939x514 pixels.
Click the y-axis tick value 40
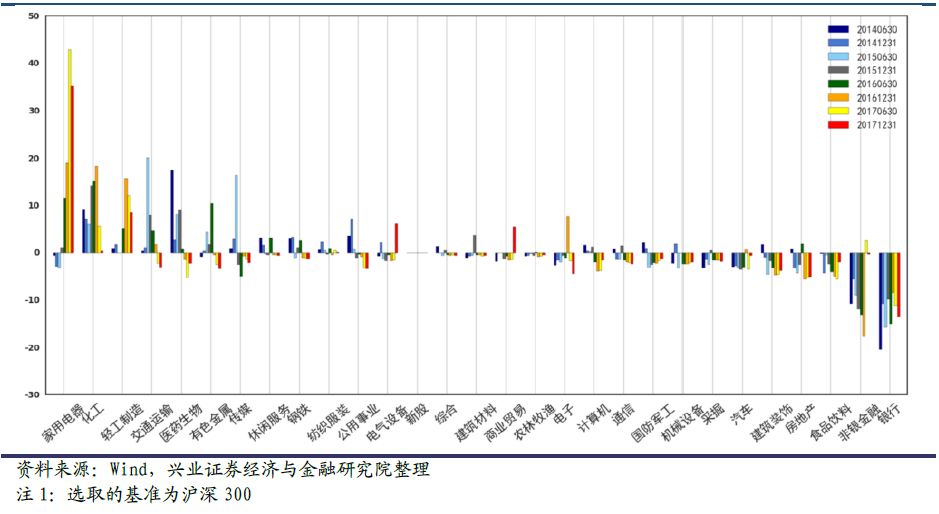[34, 63]
